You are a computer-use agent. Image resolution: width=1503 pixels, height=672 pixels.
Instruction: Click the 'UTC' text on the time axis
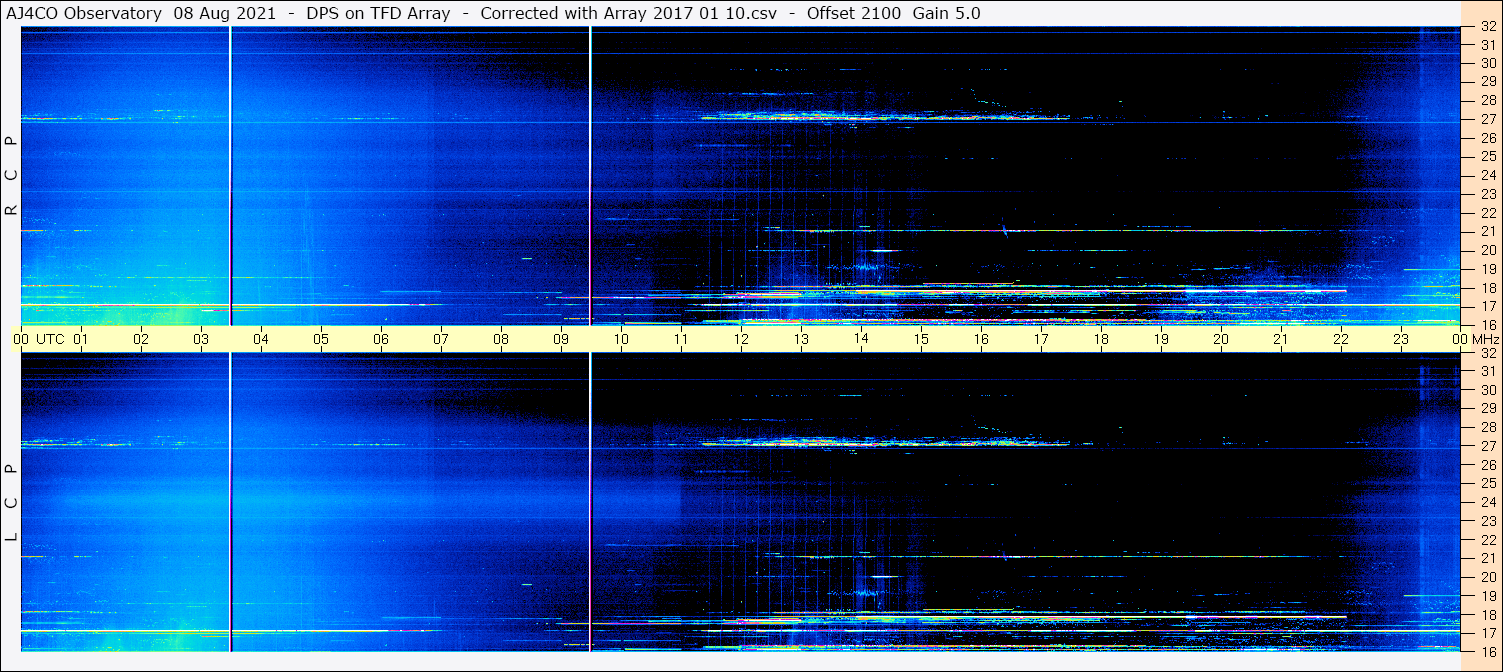(x=51, y=339)
